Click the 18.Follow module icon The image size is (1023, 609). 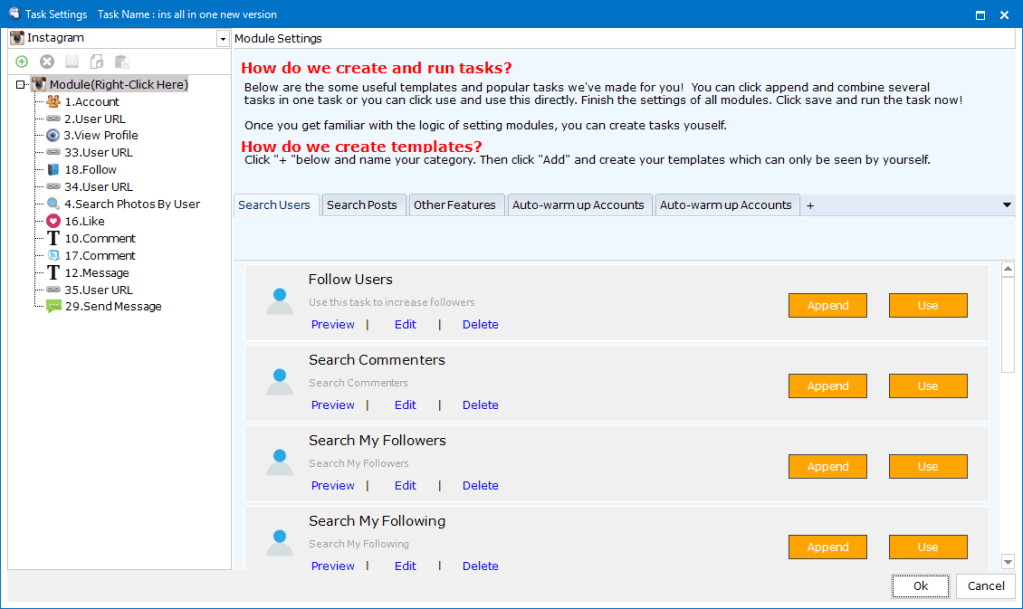pyautogui.click(x=53, y=170)
